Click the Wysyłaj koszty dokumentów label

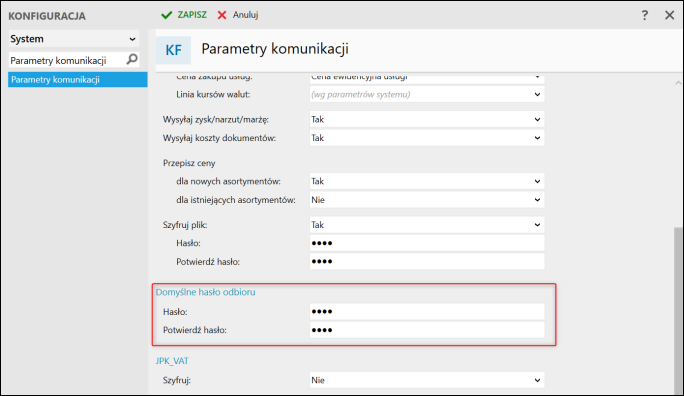pyautogui.click(x=219, y=138)
